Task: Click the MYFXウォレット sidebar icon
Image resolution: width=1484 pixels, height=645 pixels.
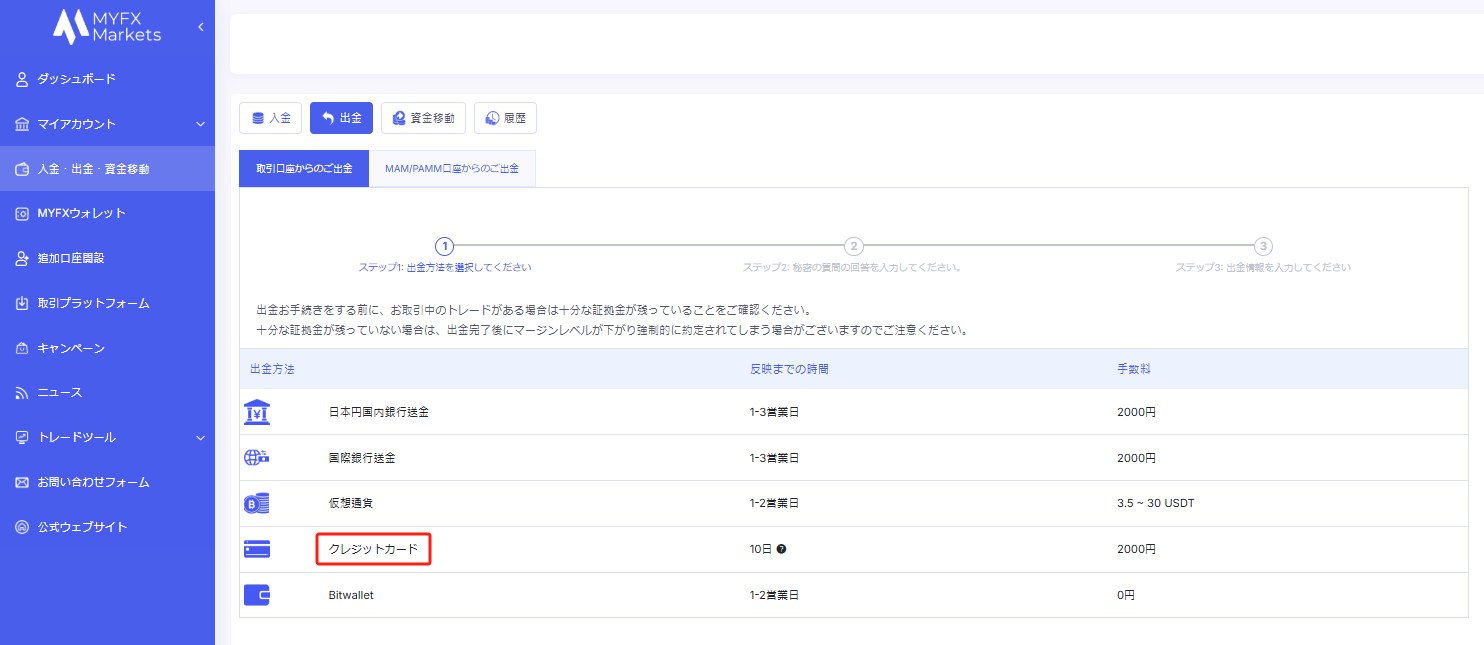Action: (x=22, y=213)
